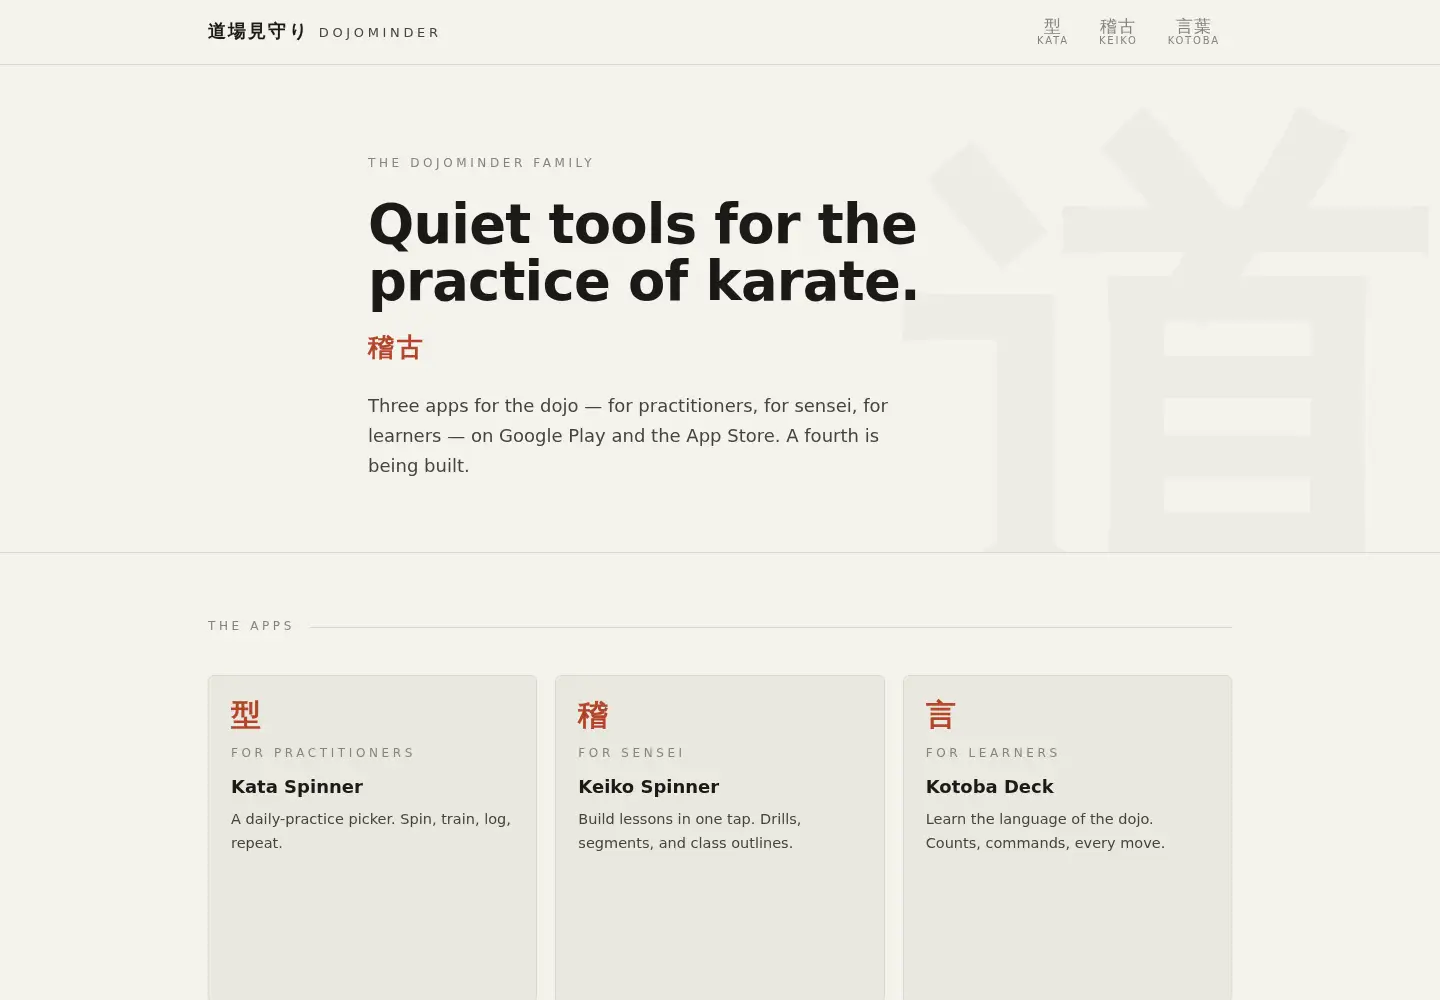Click the red kata kanji icon on Kata Spinner card
Image resolution: width=1440 pixels, height=1000 pixels.
coord(246,715)
